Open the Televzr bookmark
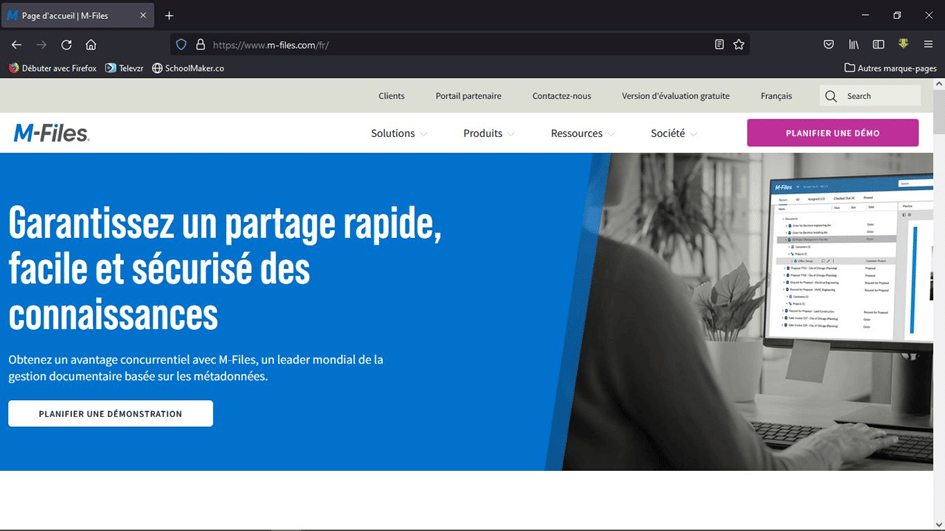The image size is (945, 531). (124, 68)
